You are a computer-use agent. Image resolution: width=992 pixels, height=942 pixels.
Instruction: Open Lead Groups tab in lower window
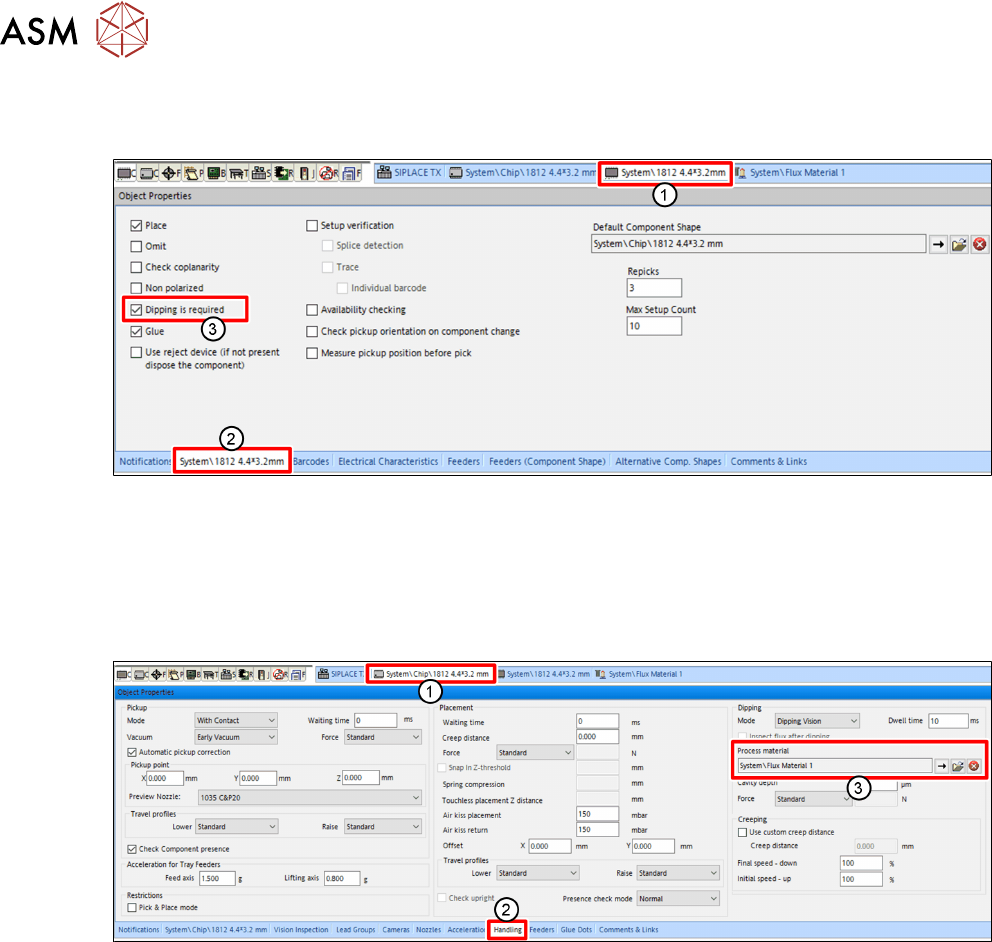pyautogui.click(x=356, y=930)
